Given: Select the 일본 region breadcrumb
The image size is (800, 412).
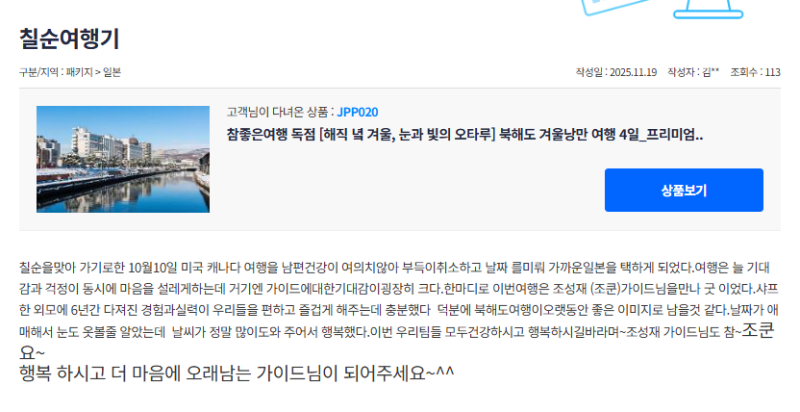Looking at the screenshot, I should coord(112,72).
